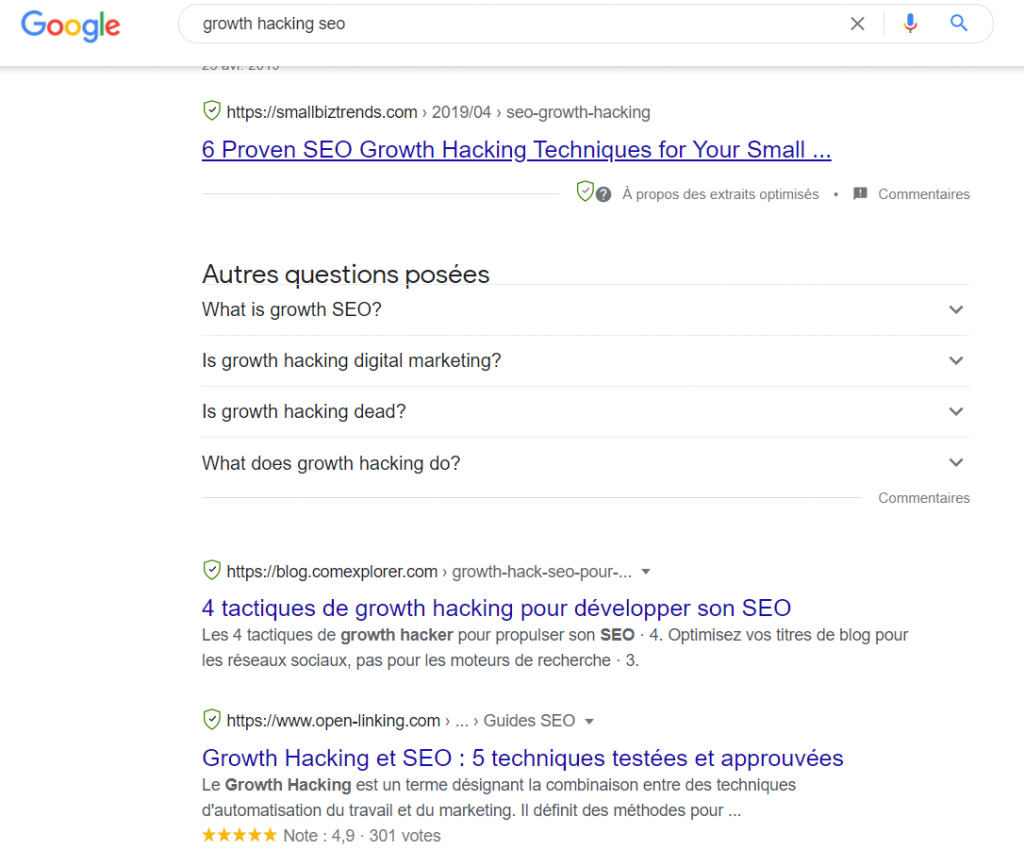The width and height of the screenshot is (1024, 850).
Task: Click the shield icon beside open-linking.com URL
Action: tap(212, 719)
